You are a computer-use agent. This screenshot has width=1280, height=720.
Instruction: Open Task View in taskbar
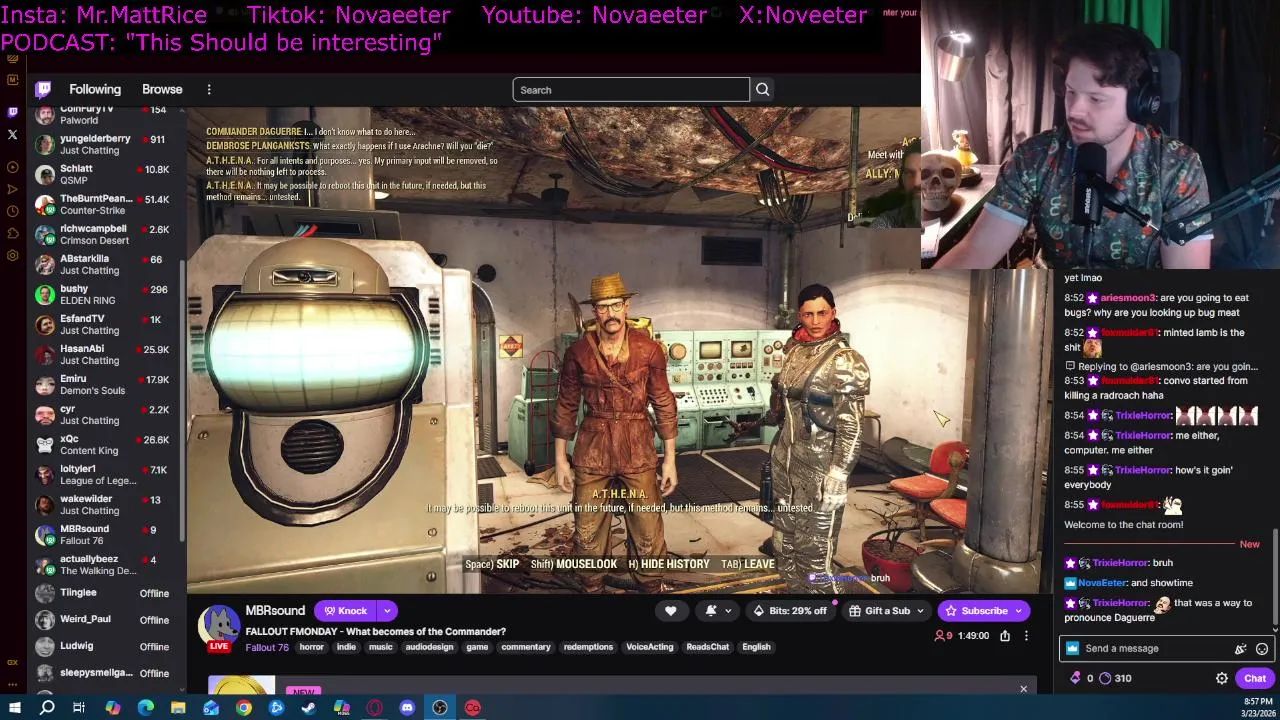pyautogui.click(x=79, y=708)
